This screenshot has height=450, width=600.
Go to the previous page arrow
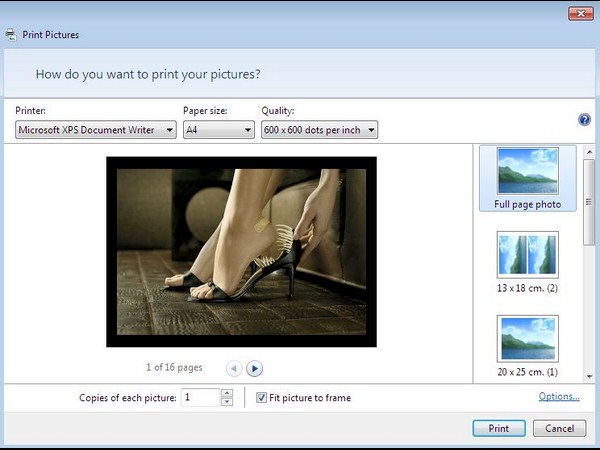click(234, 368)
